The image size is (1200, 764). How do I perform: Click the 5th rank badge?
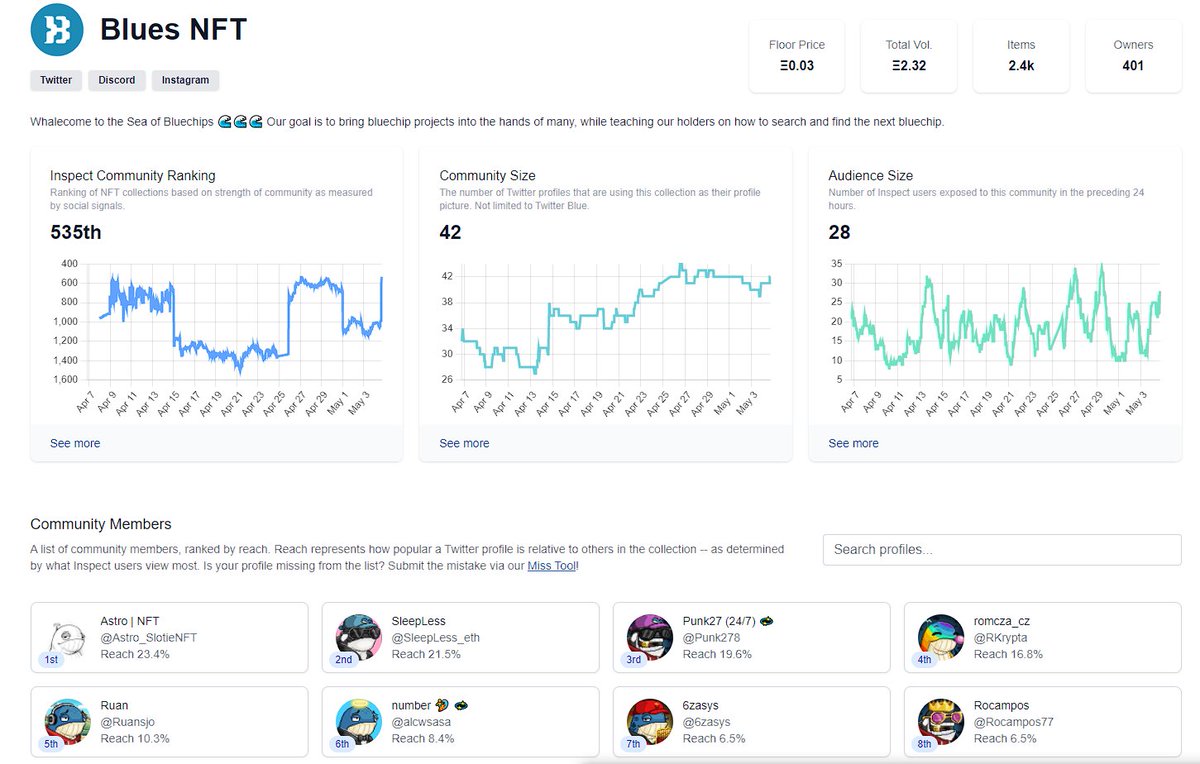[x=51, y=744]
